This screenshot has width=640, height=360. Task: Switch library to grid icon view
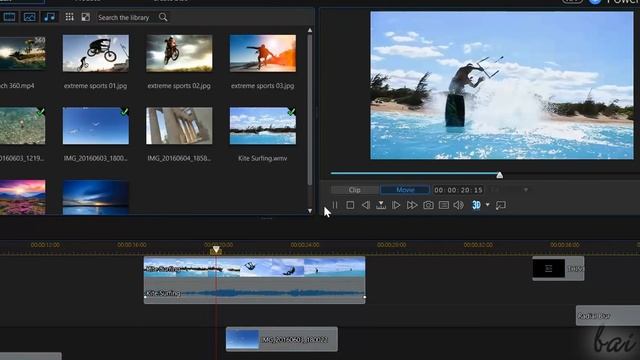(69, 17)
